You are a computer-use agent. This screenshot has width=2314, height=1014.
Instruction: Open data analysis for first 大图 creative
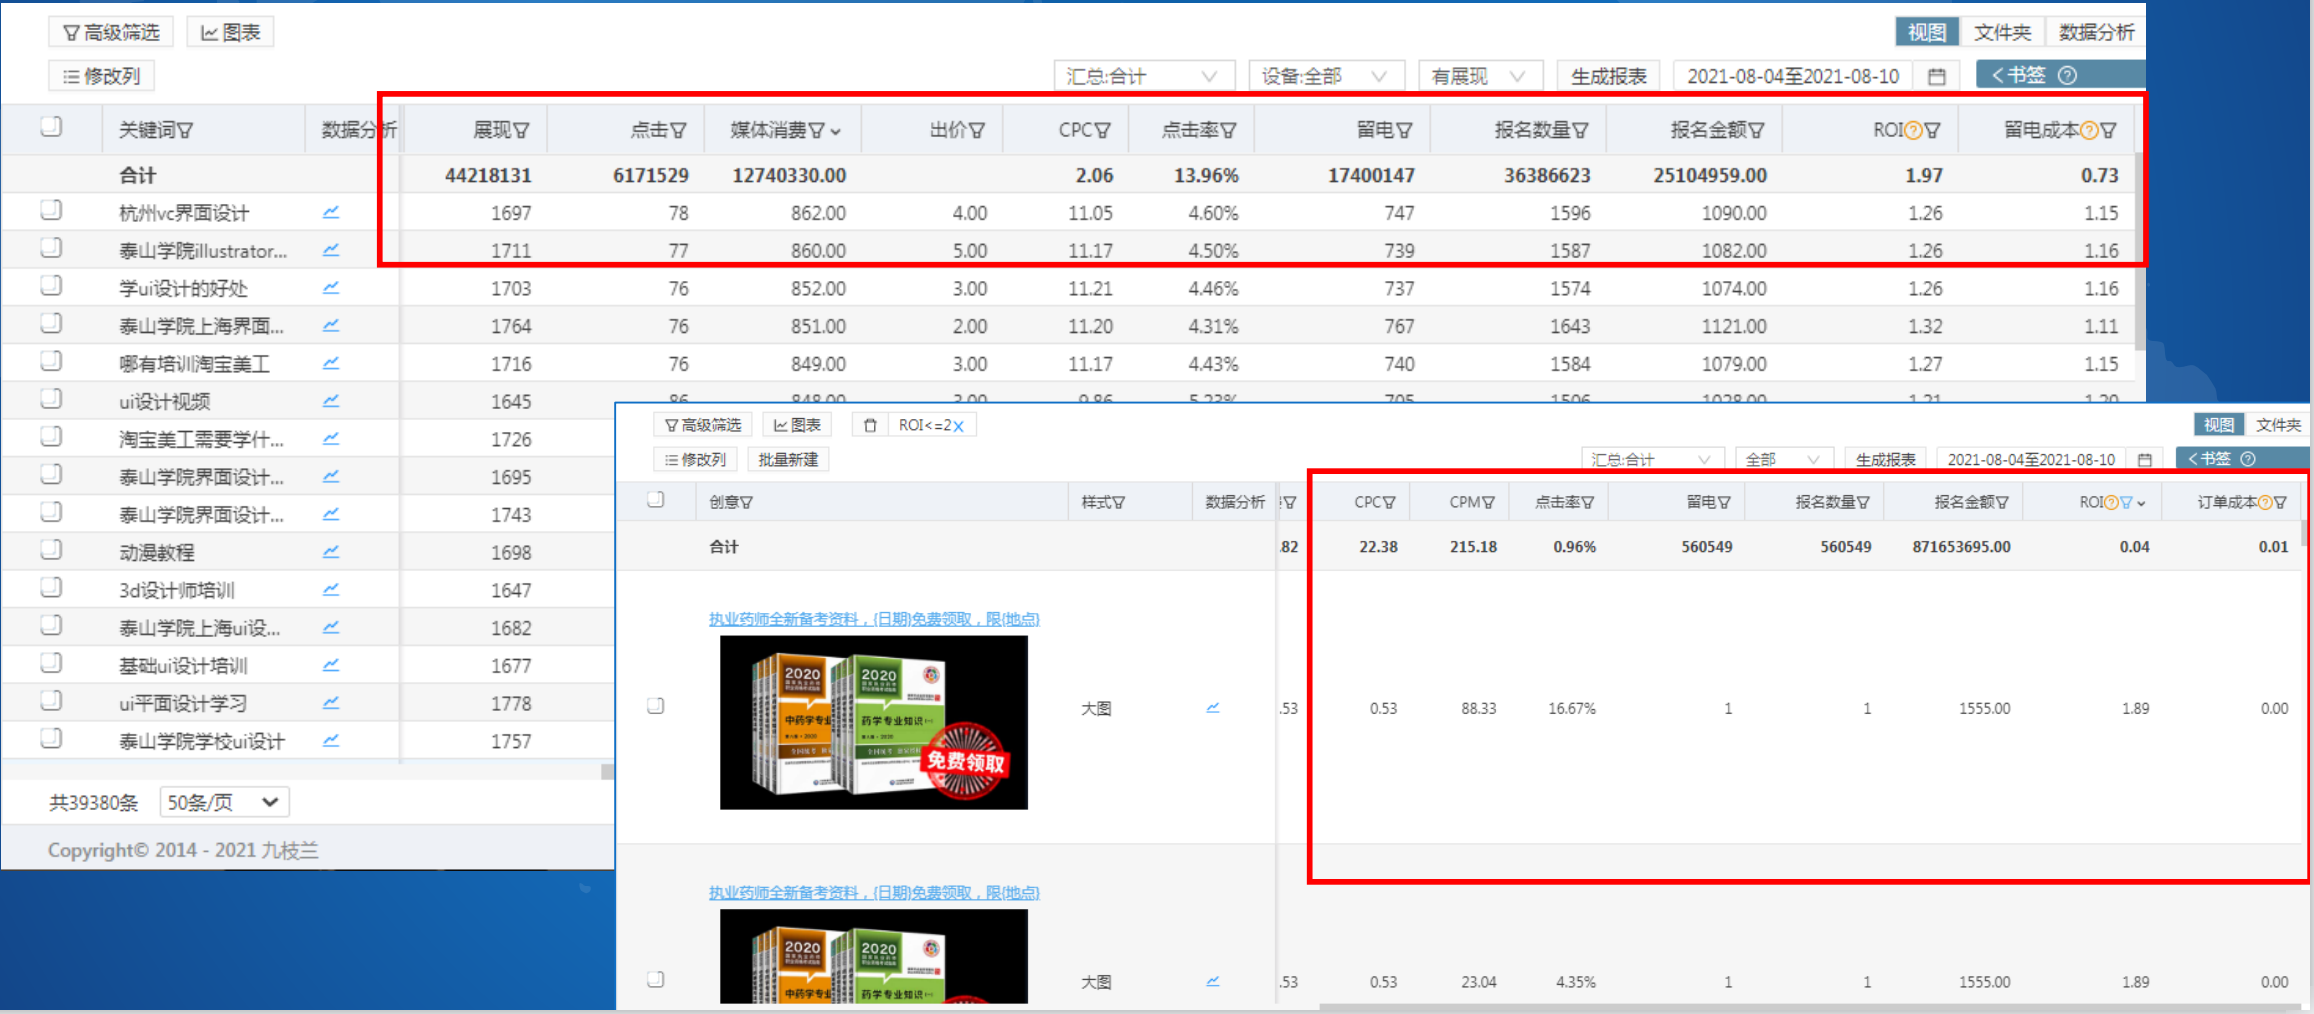[1213, 708]
